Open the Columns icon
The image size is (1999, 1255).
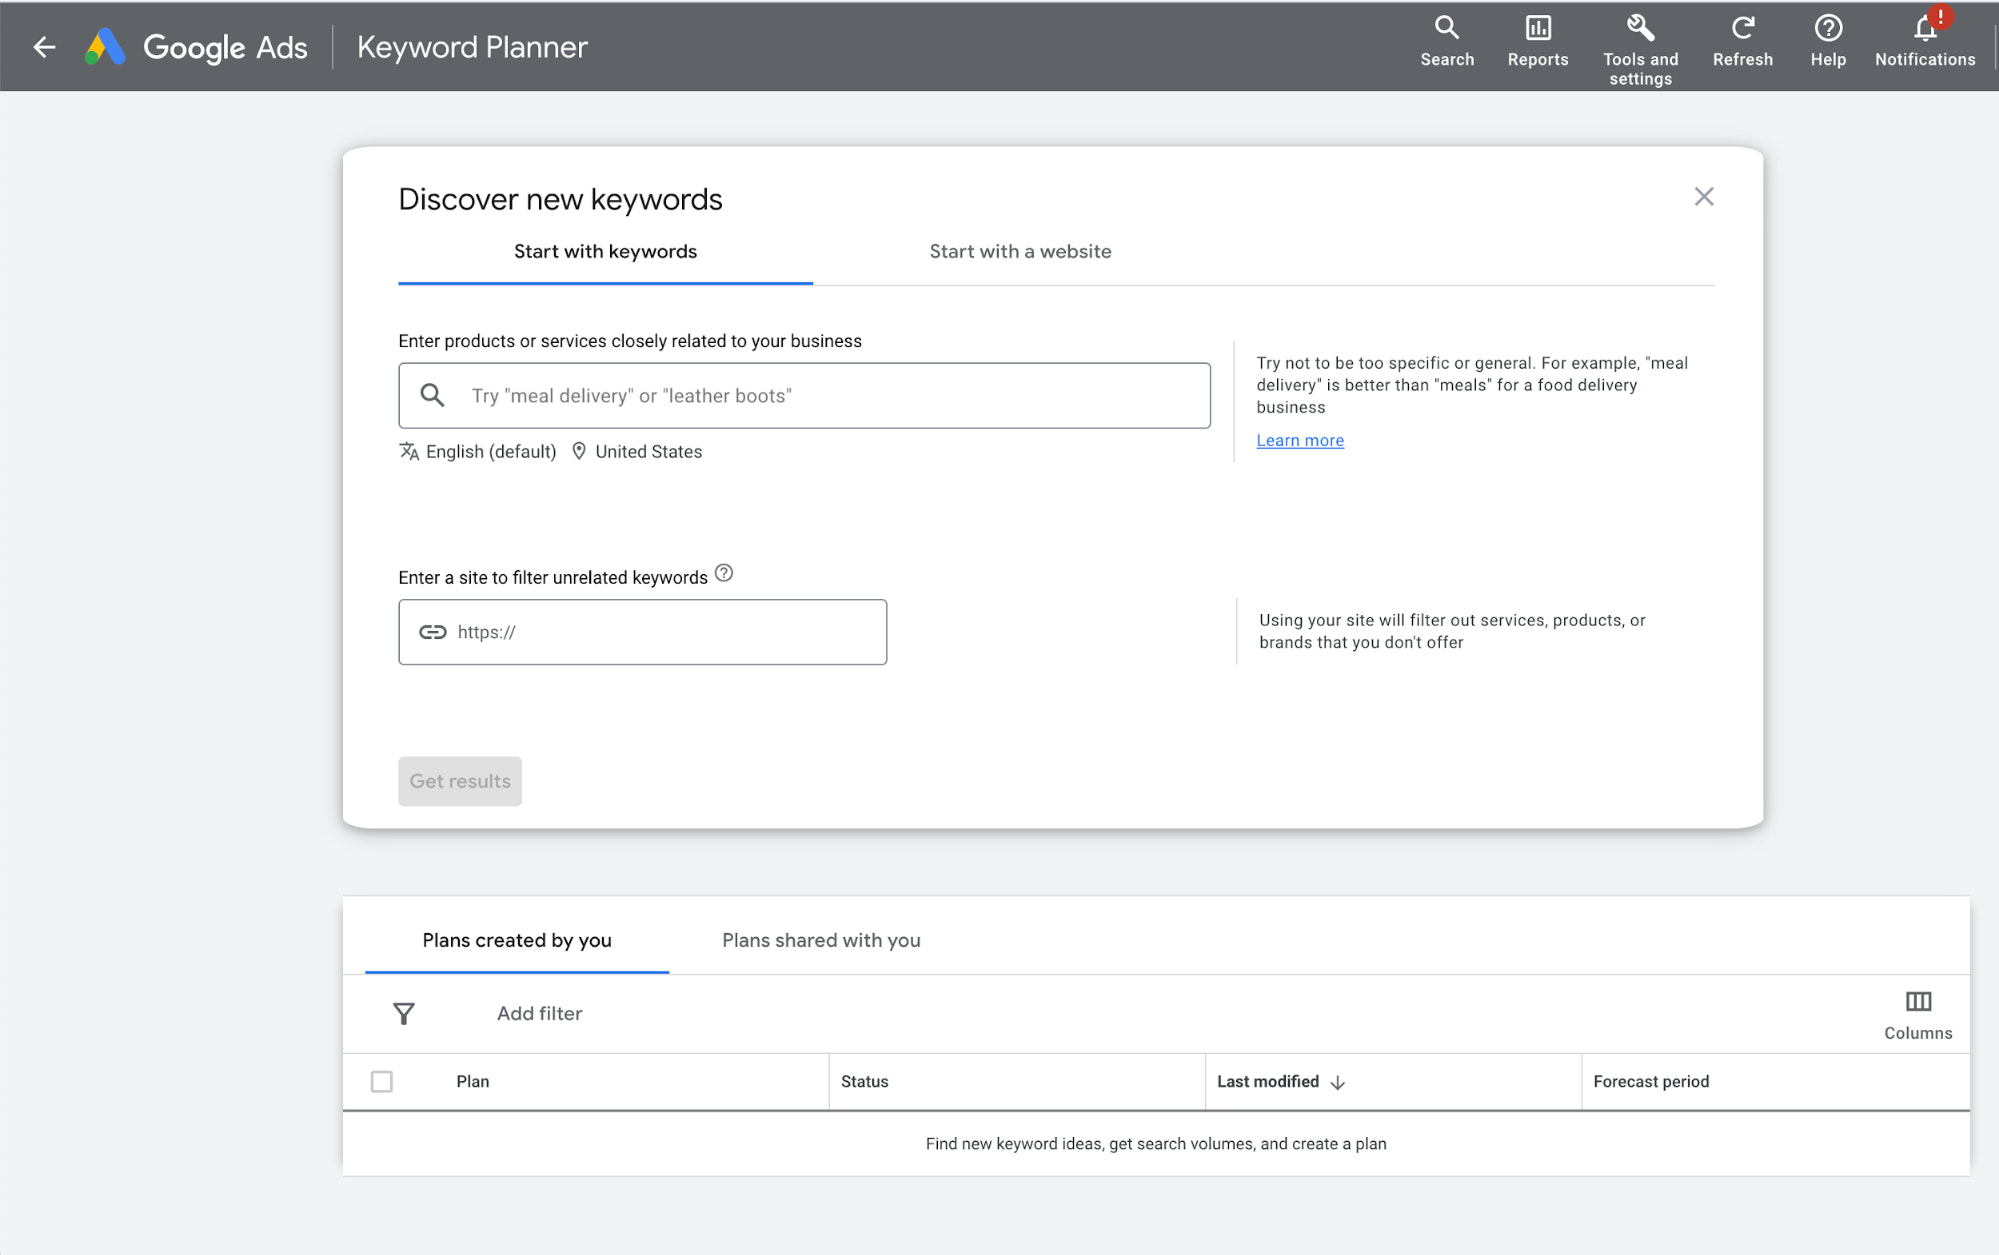1917,1003
